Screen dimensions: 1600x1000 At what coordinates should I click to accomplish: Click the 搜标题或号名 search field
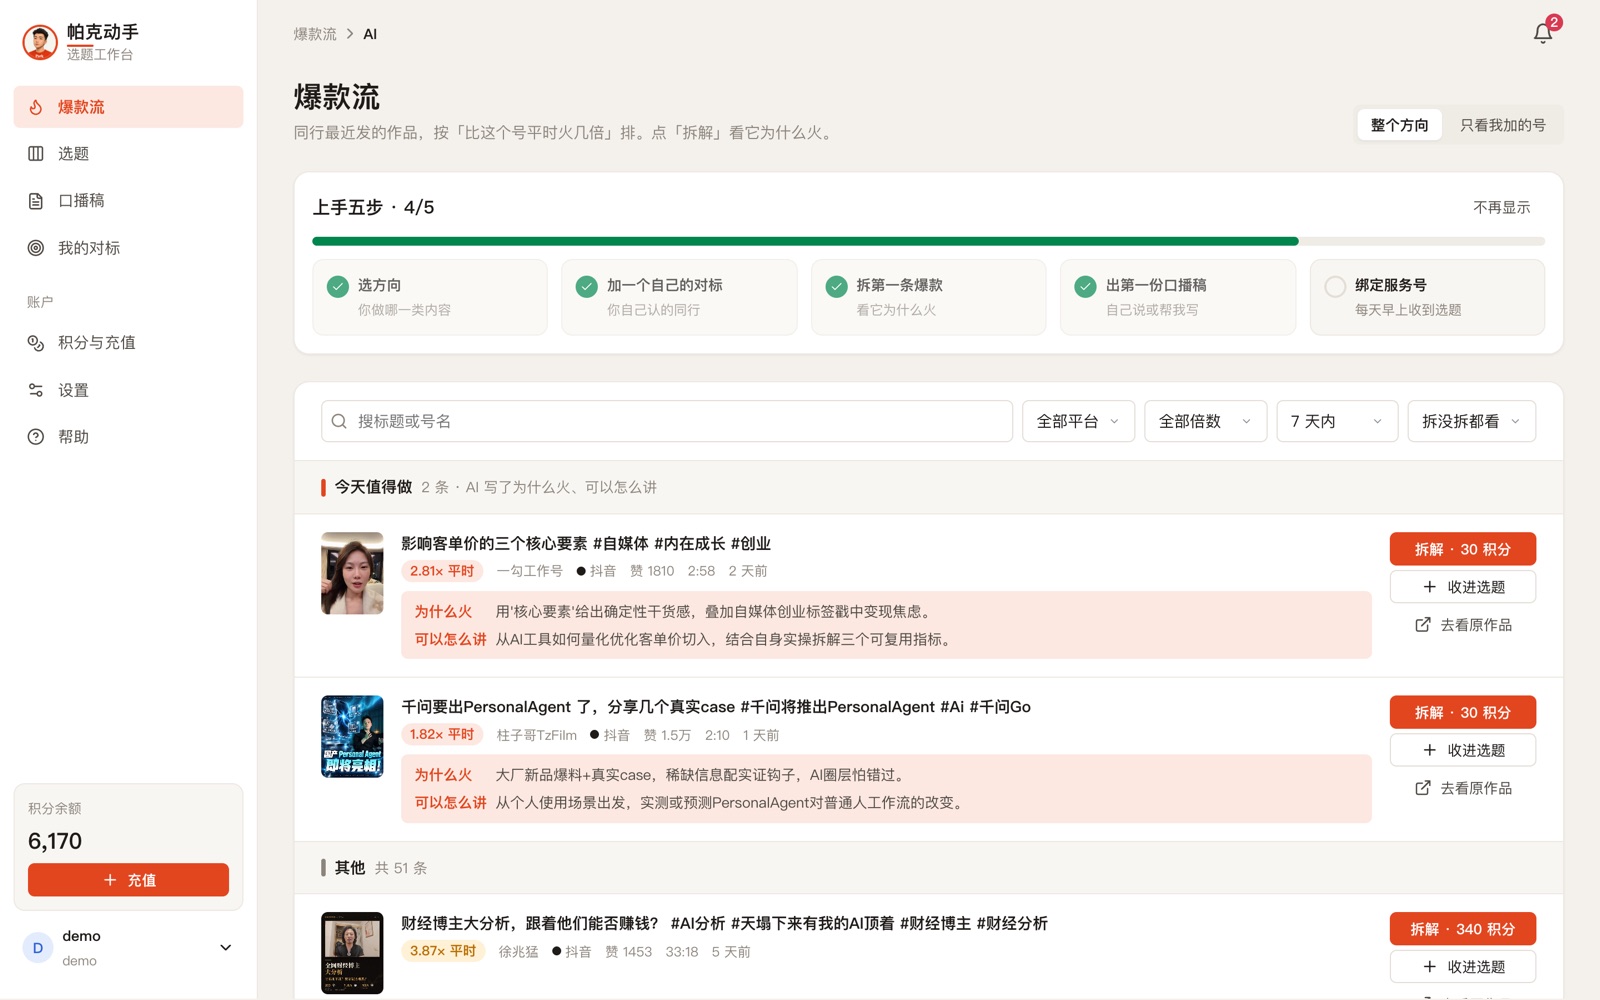[x=667, y=421]
